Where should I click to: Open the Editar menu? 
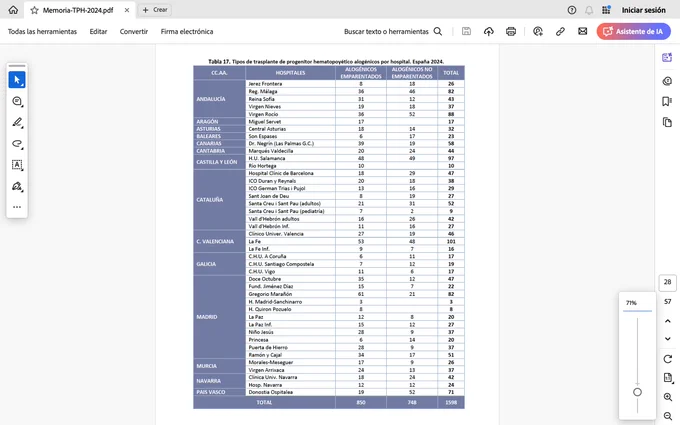point(98,31)
